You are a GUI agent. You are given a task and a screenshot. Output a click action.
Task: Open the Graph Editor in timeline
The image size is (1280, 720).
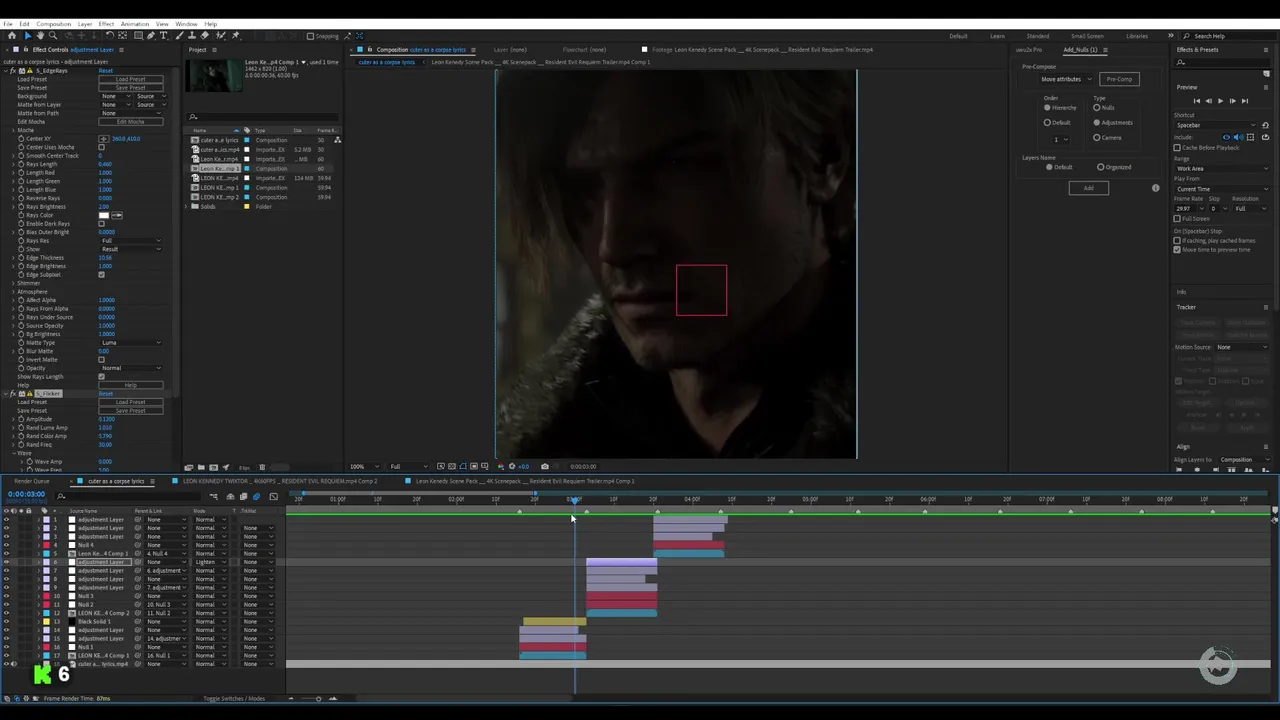[x=273, y=496]
